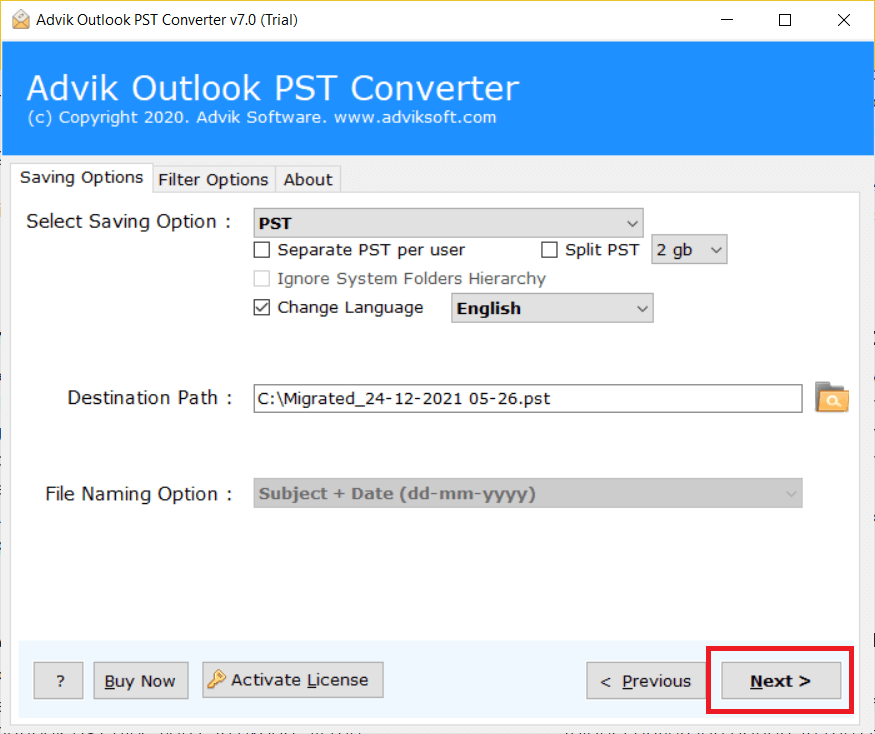Screen dimensions: 875x734
Task: Expand the 2 gb split size dropdown
Action: coord(689,250)
